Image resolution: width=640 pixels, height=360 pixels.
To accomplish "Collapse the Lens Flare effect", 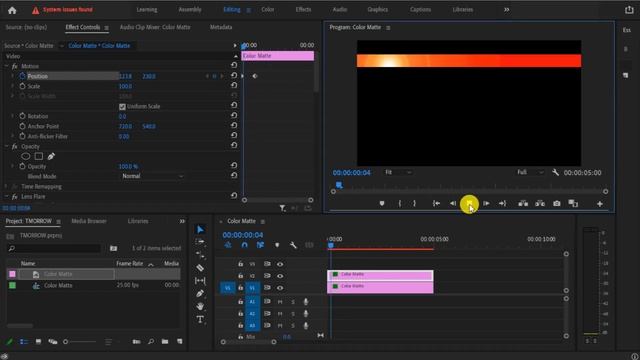I will pyautogui.click(x=7, y=196).
